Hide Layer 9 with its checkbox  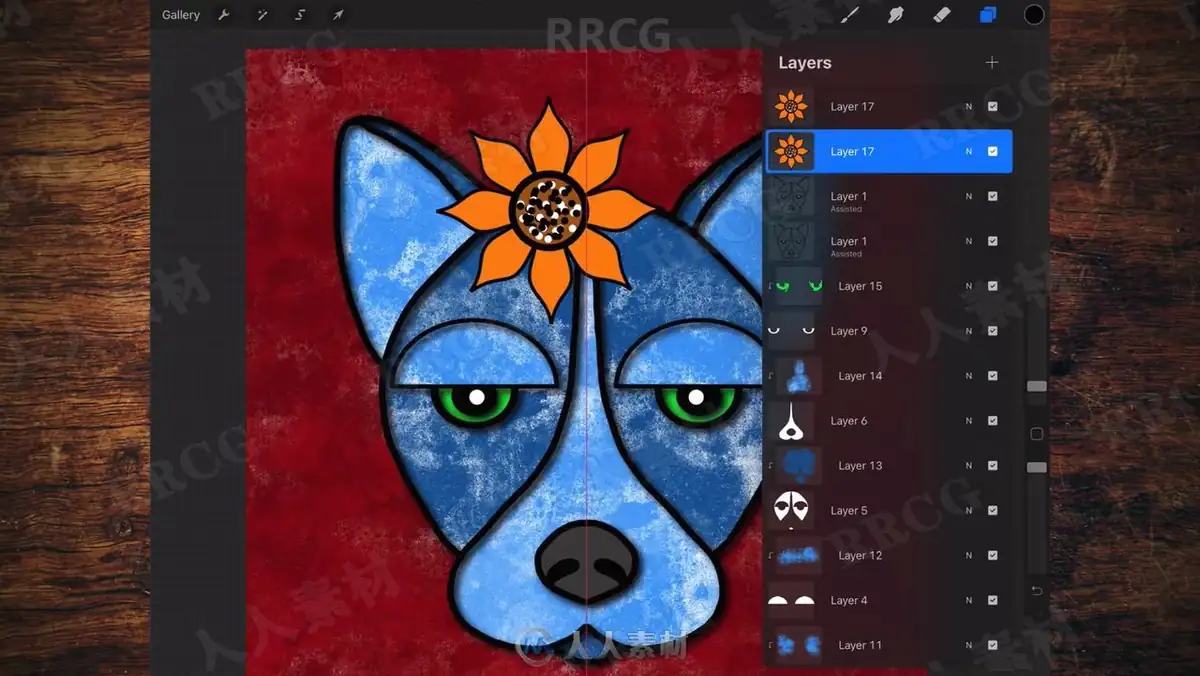[x=993, y=331]
